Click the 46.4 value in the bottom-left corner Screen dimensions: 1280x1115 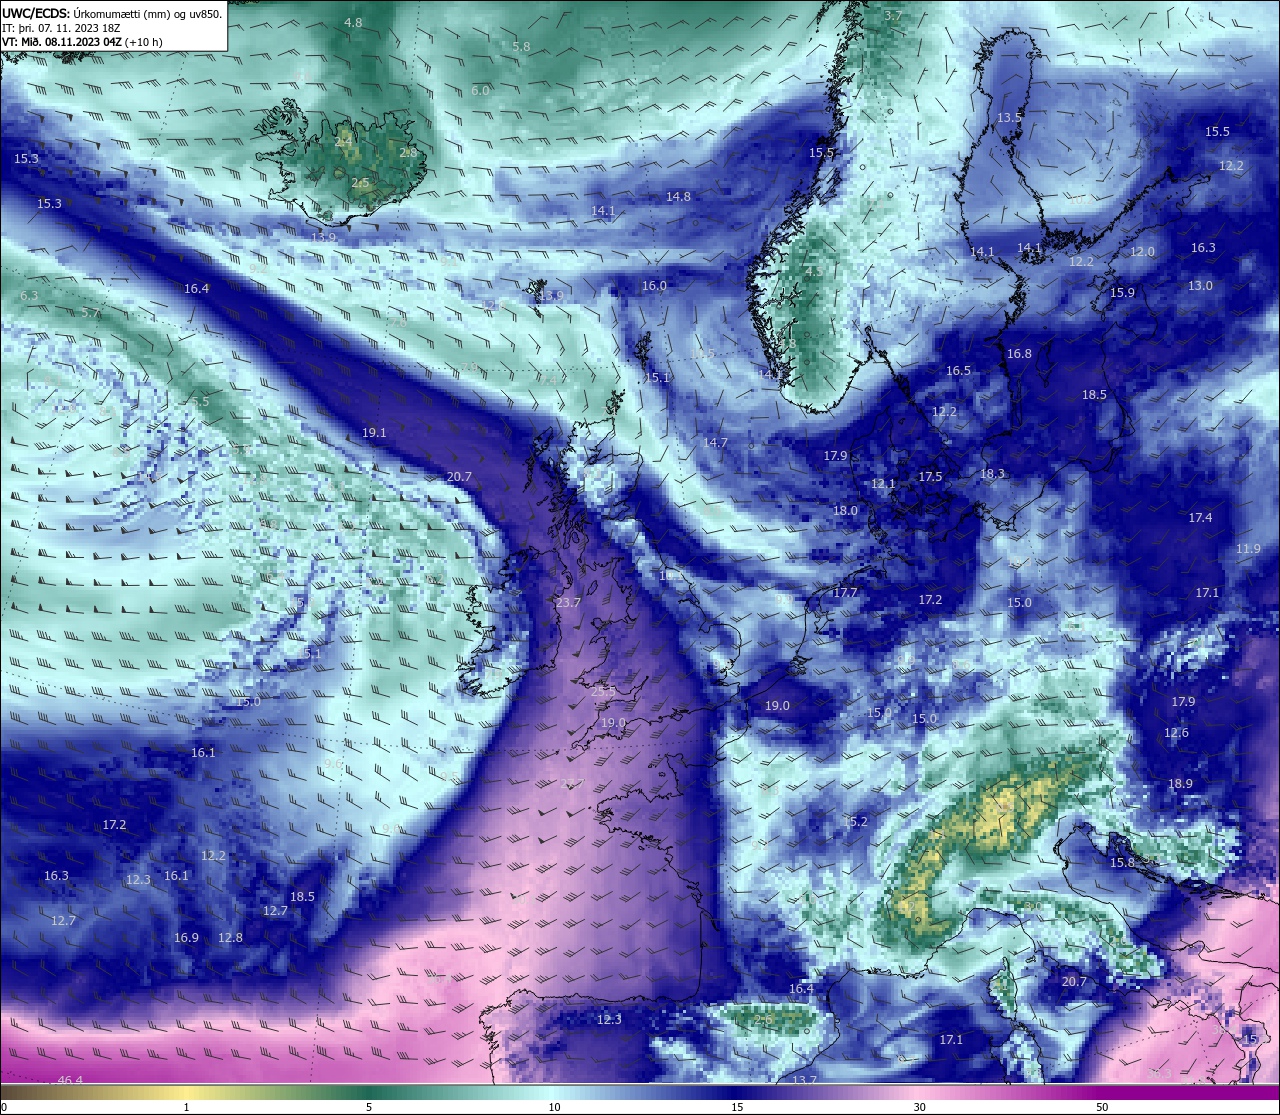(x=70, y=1080)
